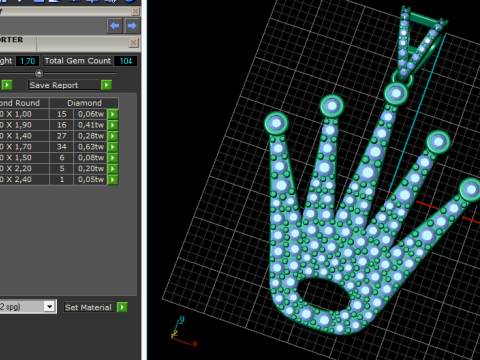Click the weight value 1,70

tap(28, 61)
